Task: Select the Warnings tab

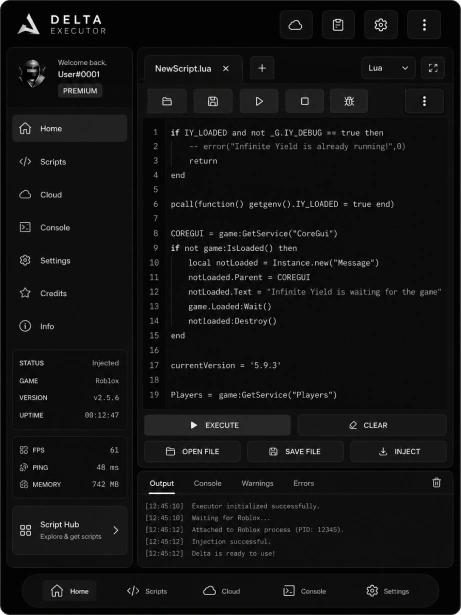Action: pos(257,484)
